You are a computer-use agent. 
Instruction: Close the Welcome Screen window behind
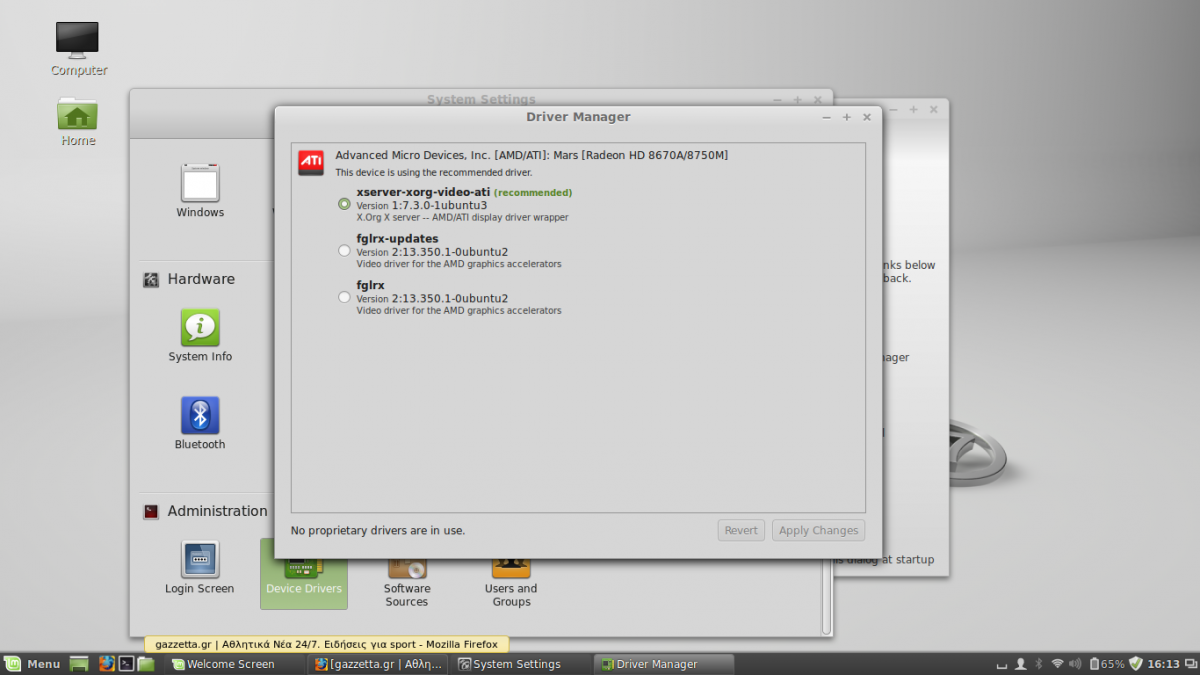point(934,109)
